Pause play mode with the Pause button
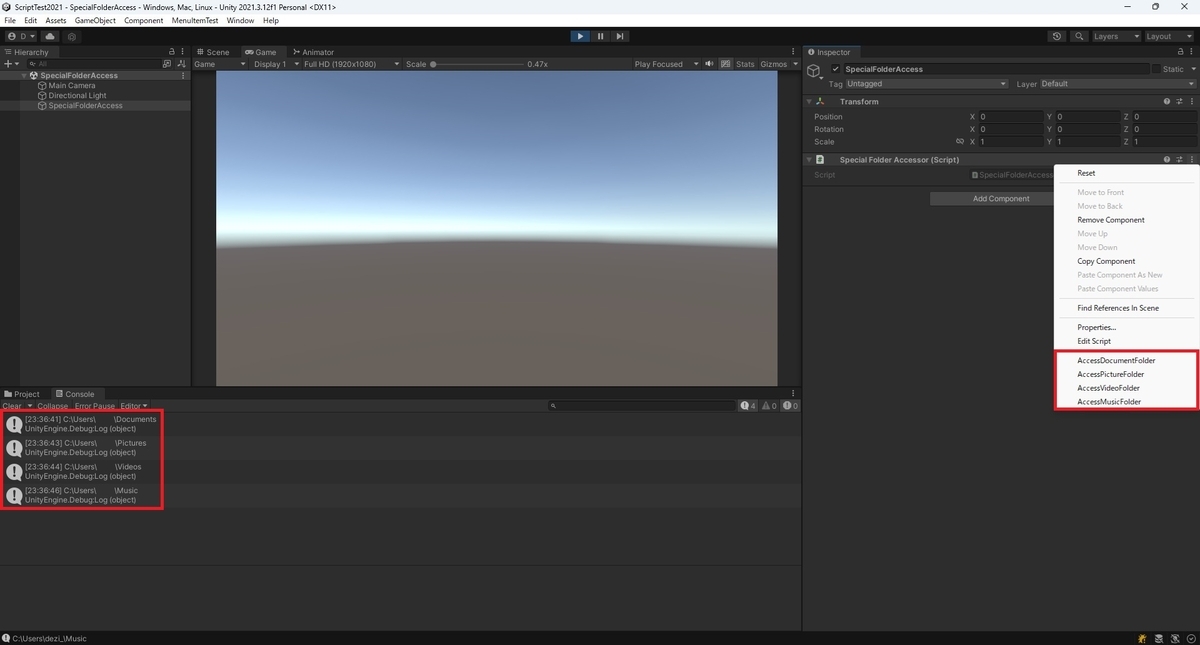 tap(600, 36)
